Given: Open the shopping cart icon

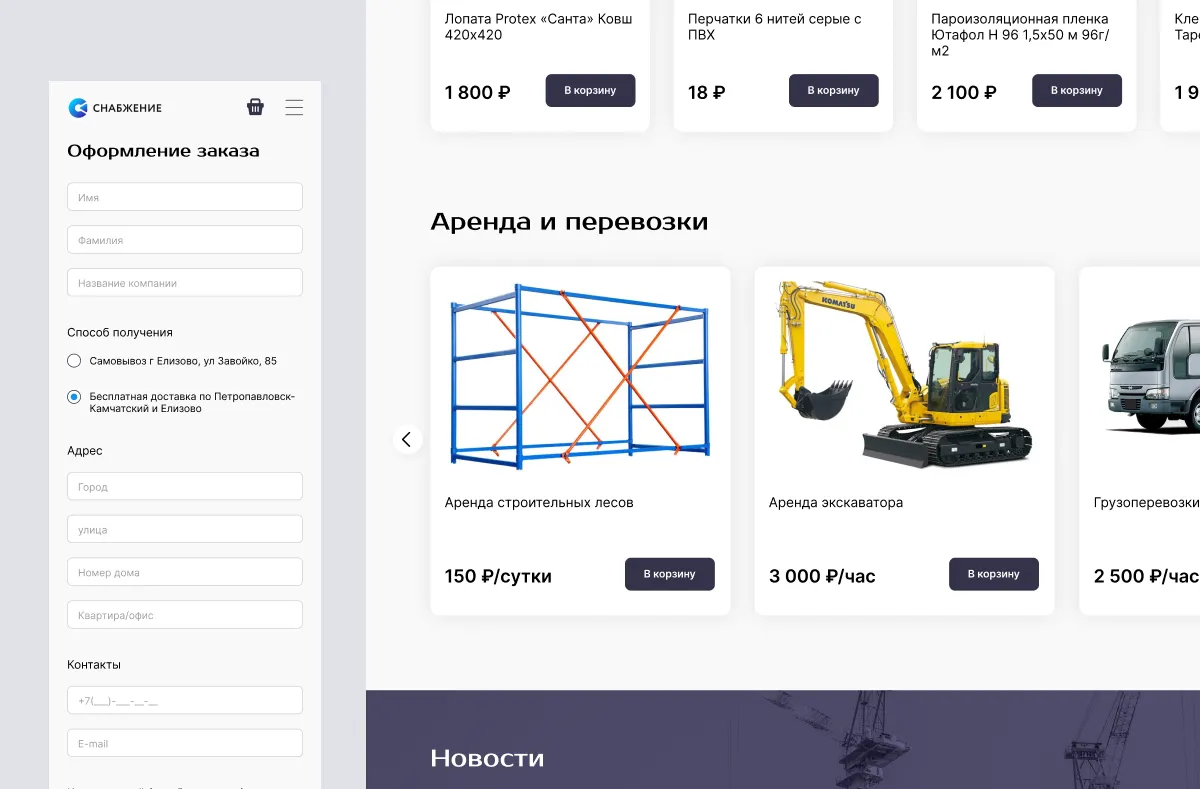Looking at the screenshot, I should [x=255, y=106].
